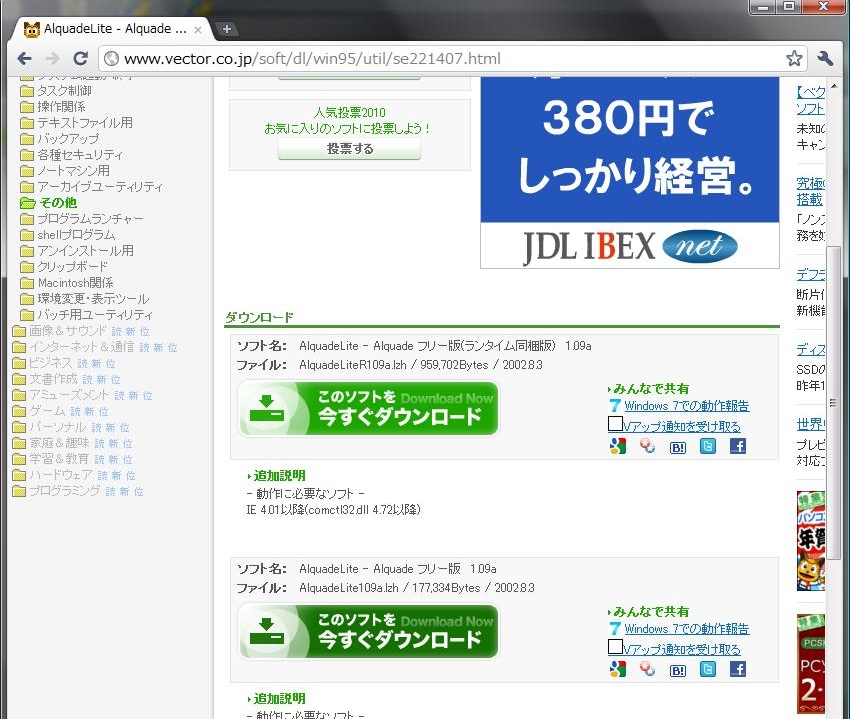Viewport: 850px width, 719px height.
Task: Click the 新 link beside ゲーム
Action: [x=89, y=412]
